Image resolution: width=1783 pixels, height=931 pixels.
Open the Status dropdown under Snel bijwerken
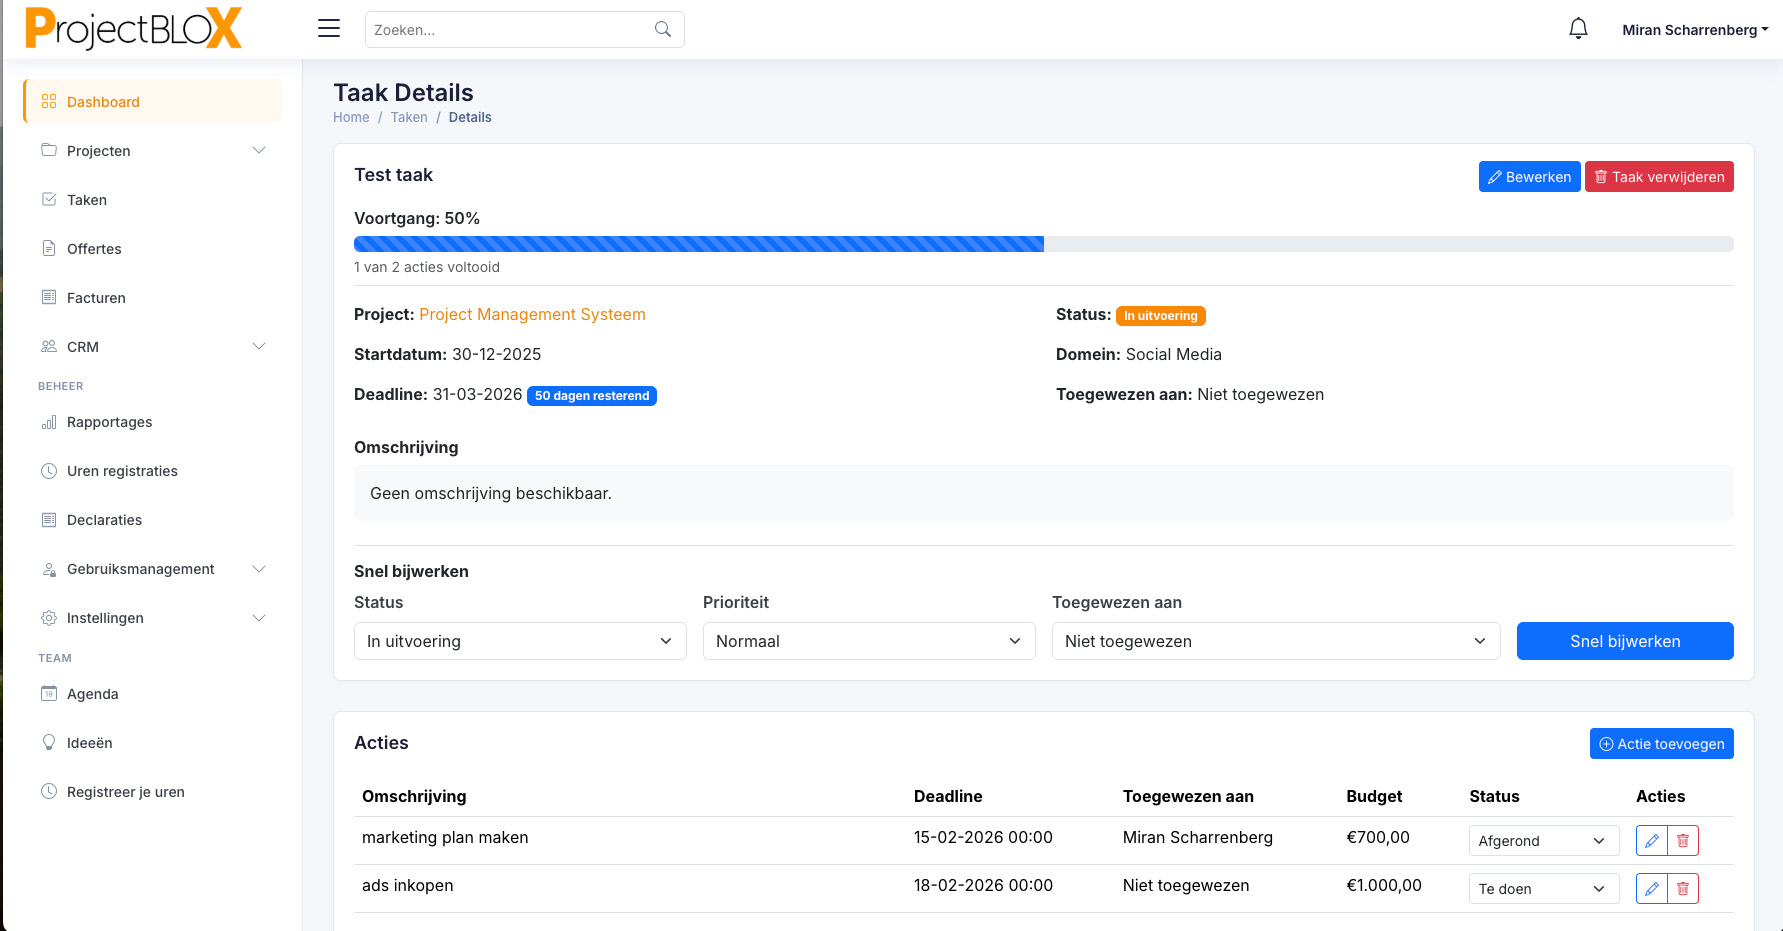click(520, 641)
